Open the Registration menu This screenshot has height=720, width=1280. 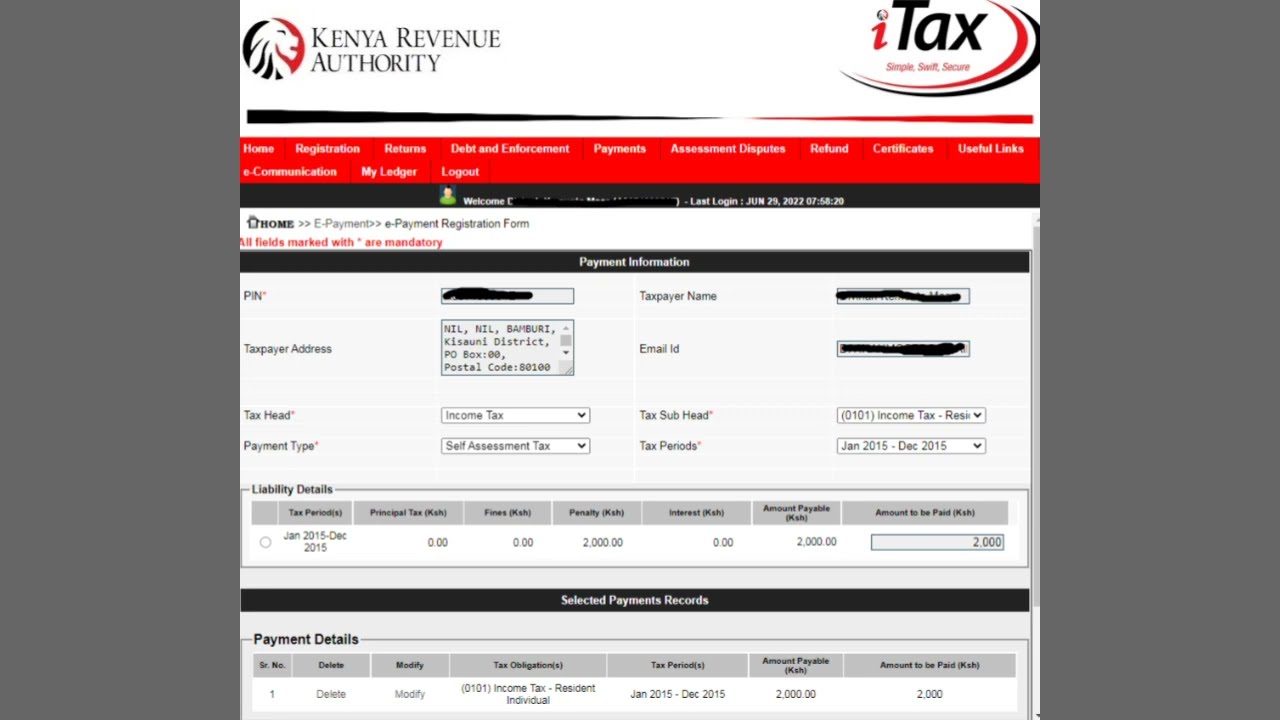click(327, 148)
